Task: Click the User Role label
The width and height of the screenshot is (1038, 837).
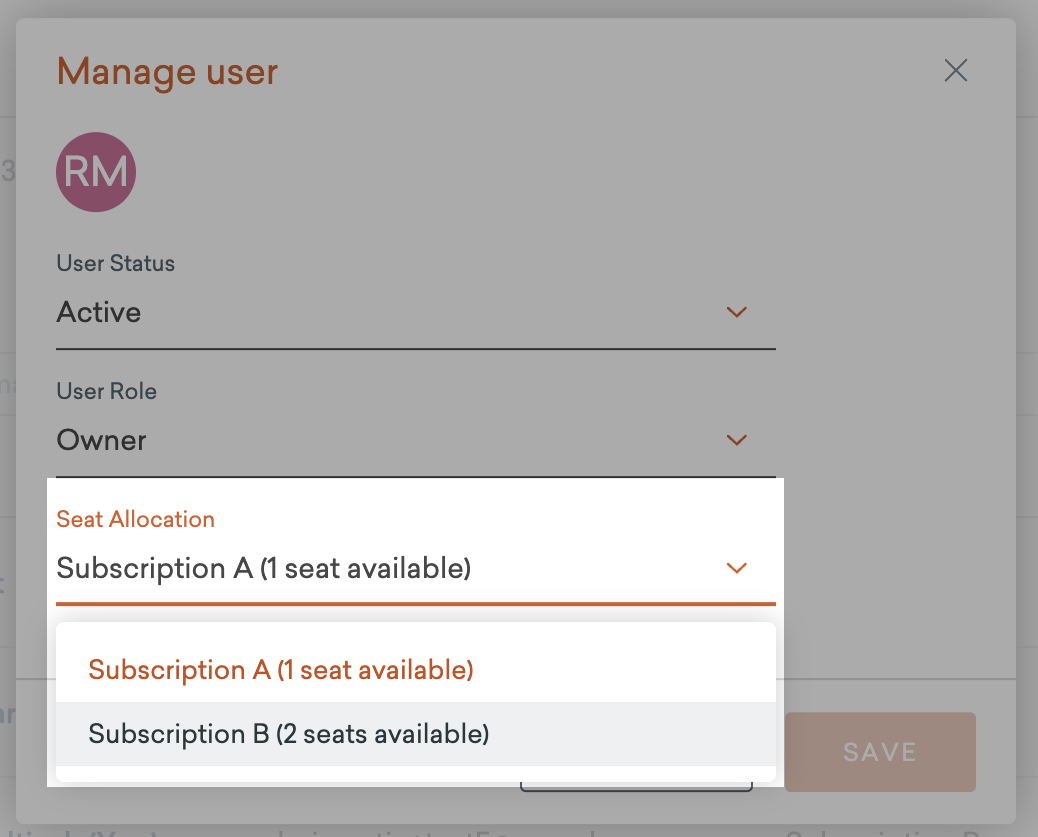Action: (106, 391)
